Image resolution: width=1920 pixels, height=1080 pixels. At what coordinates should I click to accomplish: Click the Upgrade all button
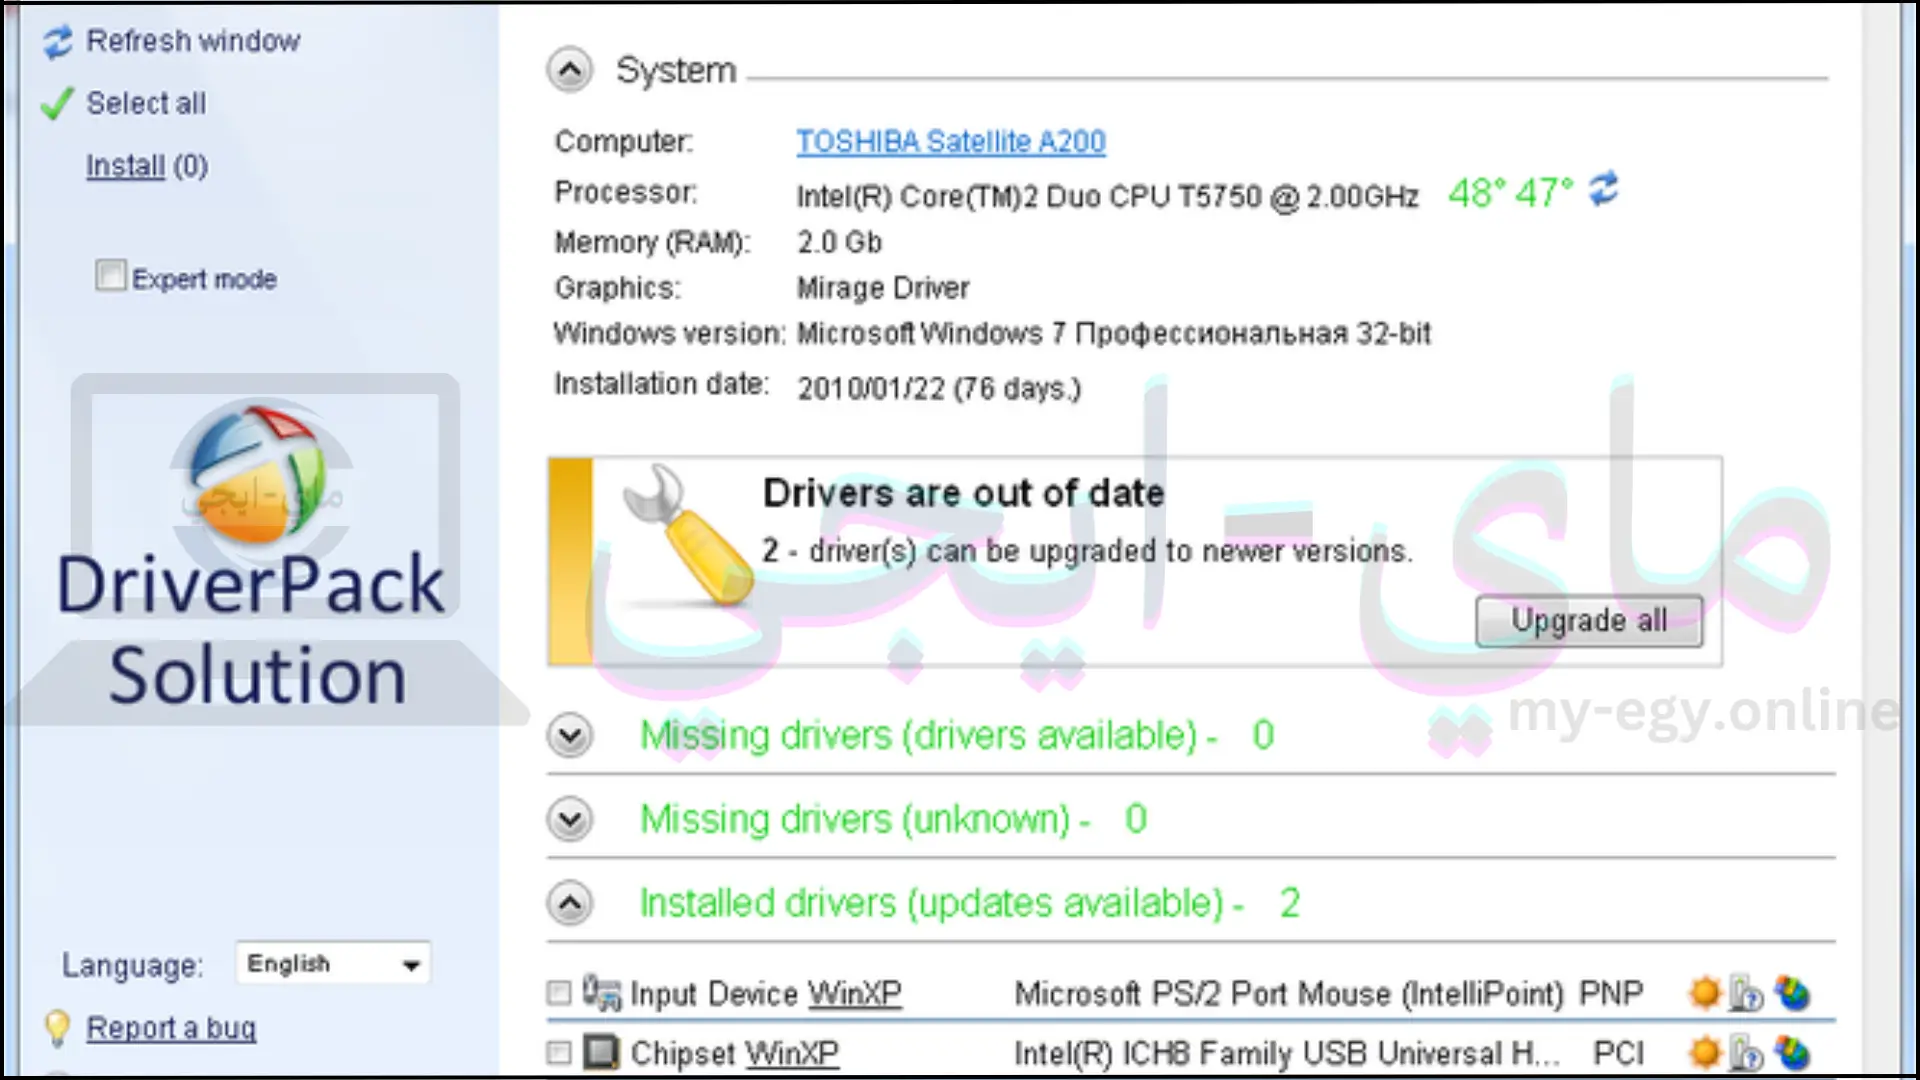(x=1589, y=621)
